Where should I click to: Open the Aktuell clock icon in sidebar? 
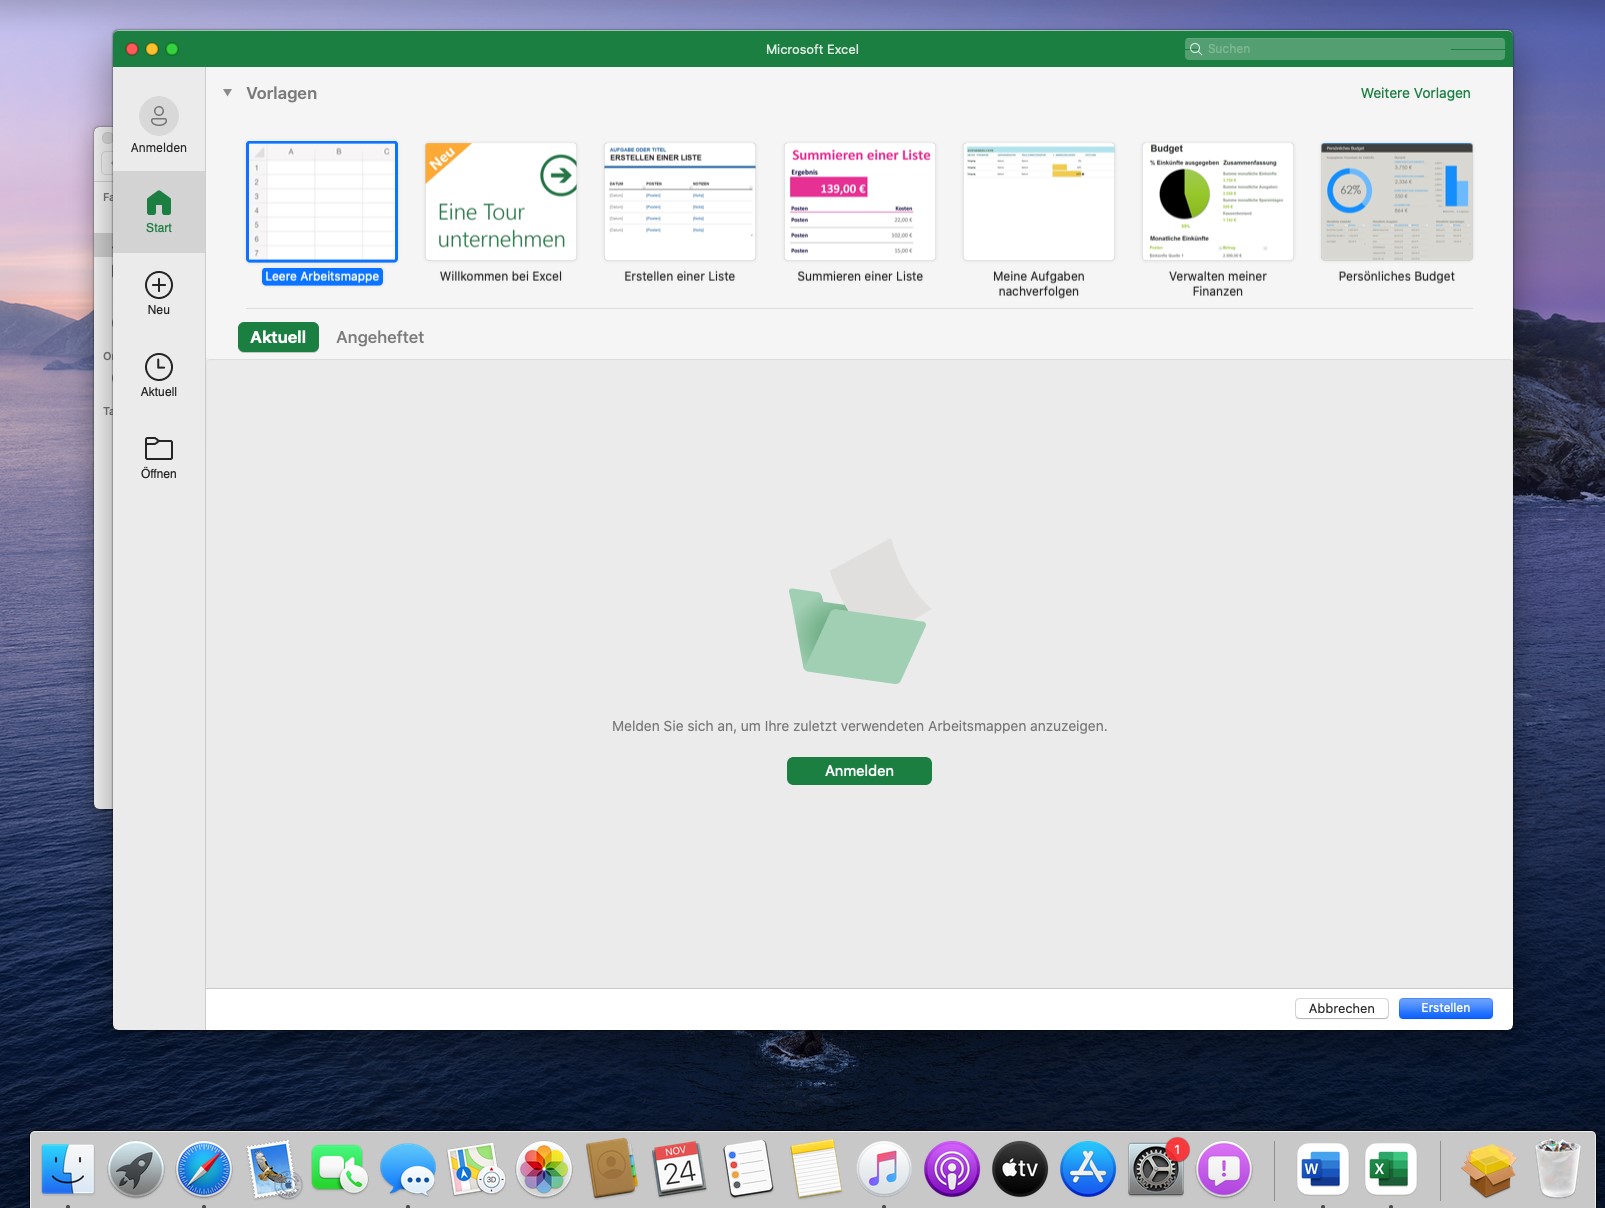[x=158, y=367]
